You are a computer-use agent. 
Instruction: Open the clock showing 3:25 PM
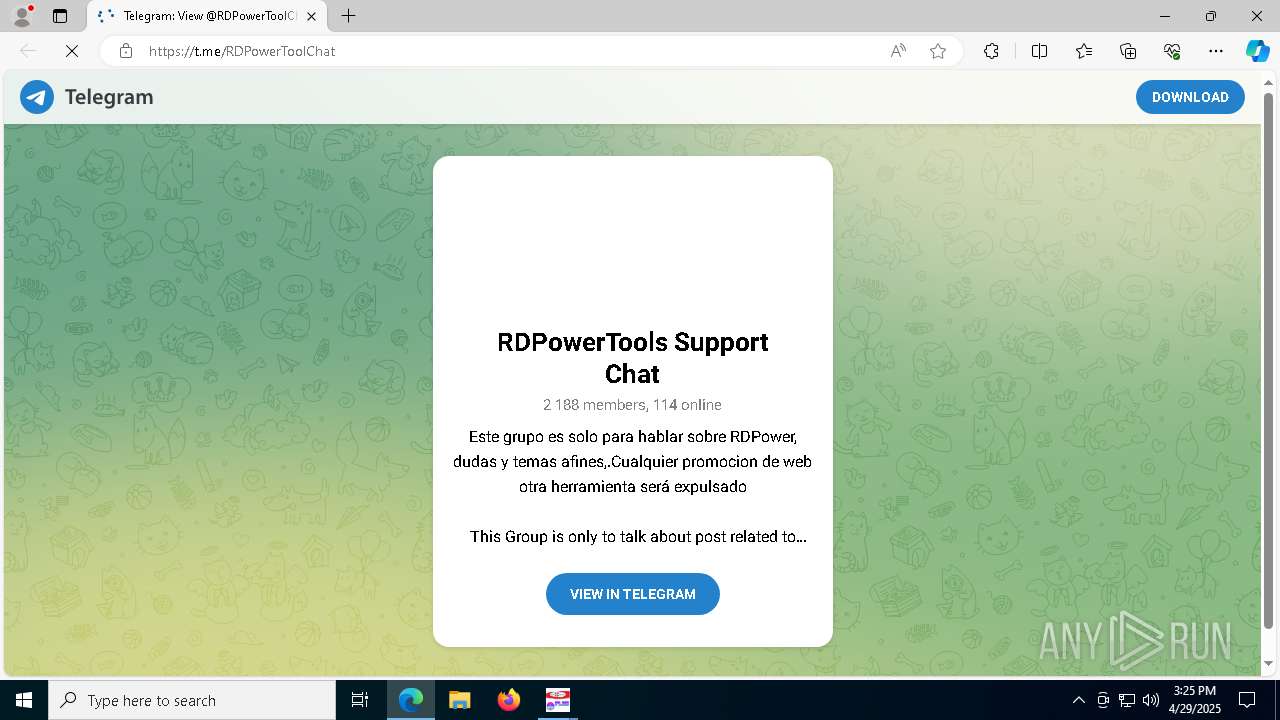(1195, 700)
